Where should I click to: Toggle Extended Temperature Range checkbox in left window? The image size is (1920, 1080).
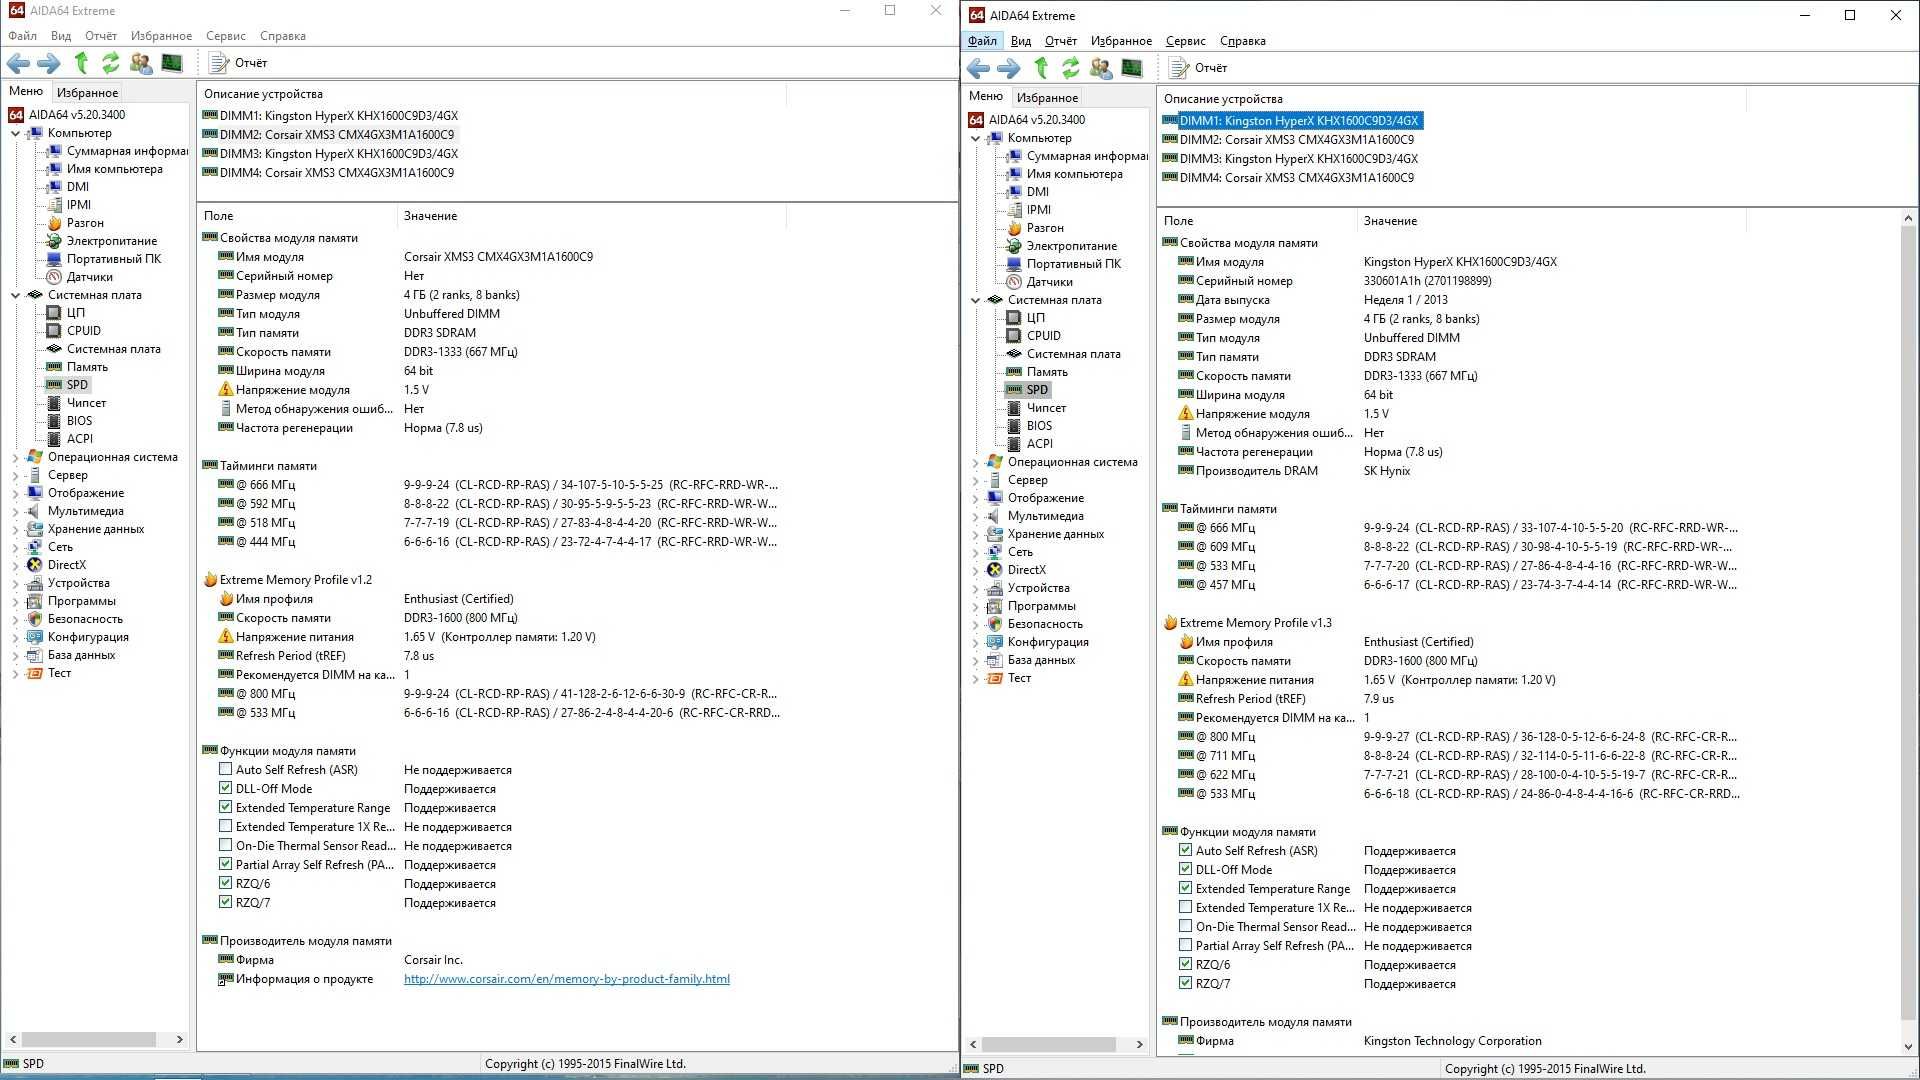[226, 807]
